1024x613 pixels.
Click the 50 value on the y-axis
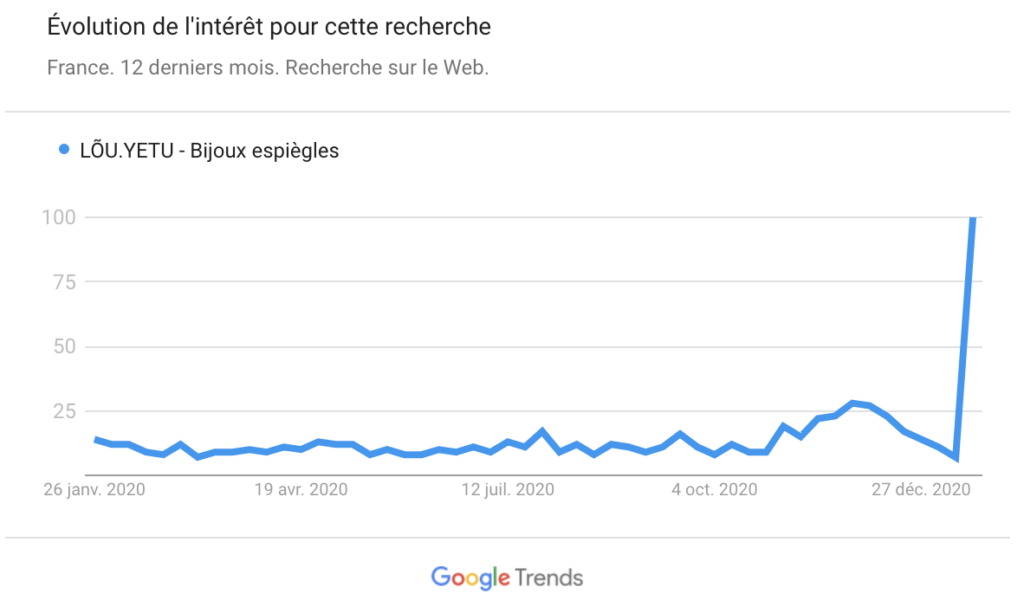pyautogui.click(x=65, y=347)
